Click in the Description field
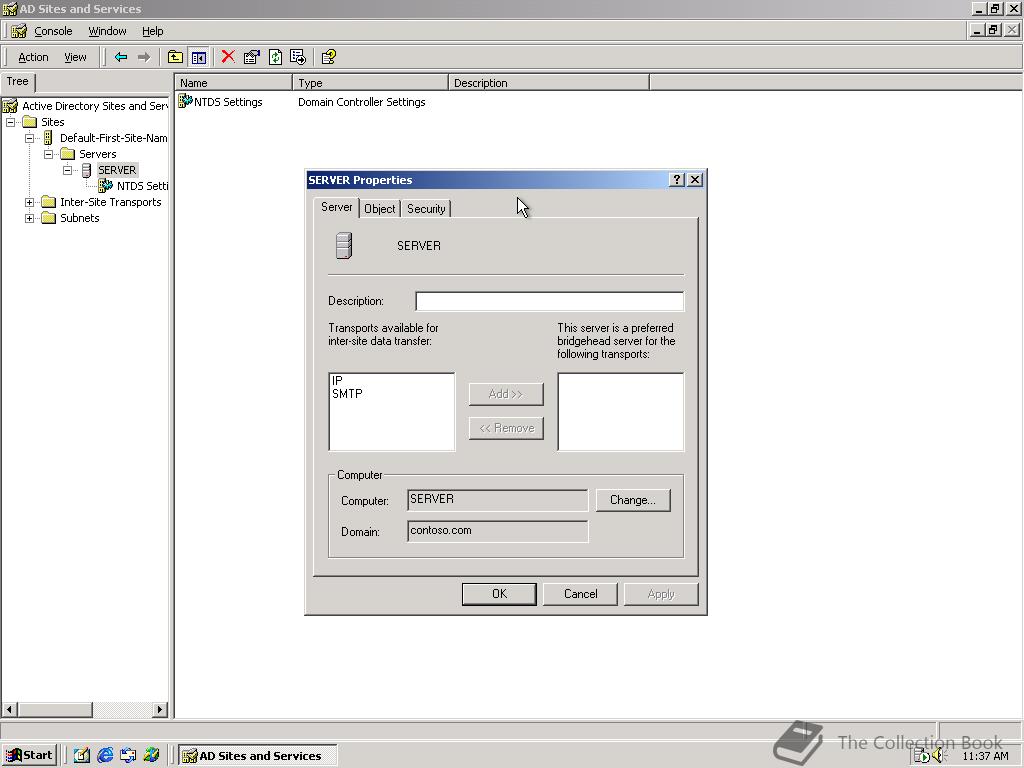Screen dimensions: 1024x768 (549, 301)
